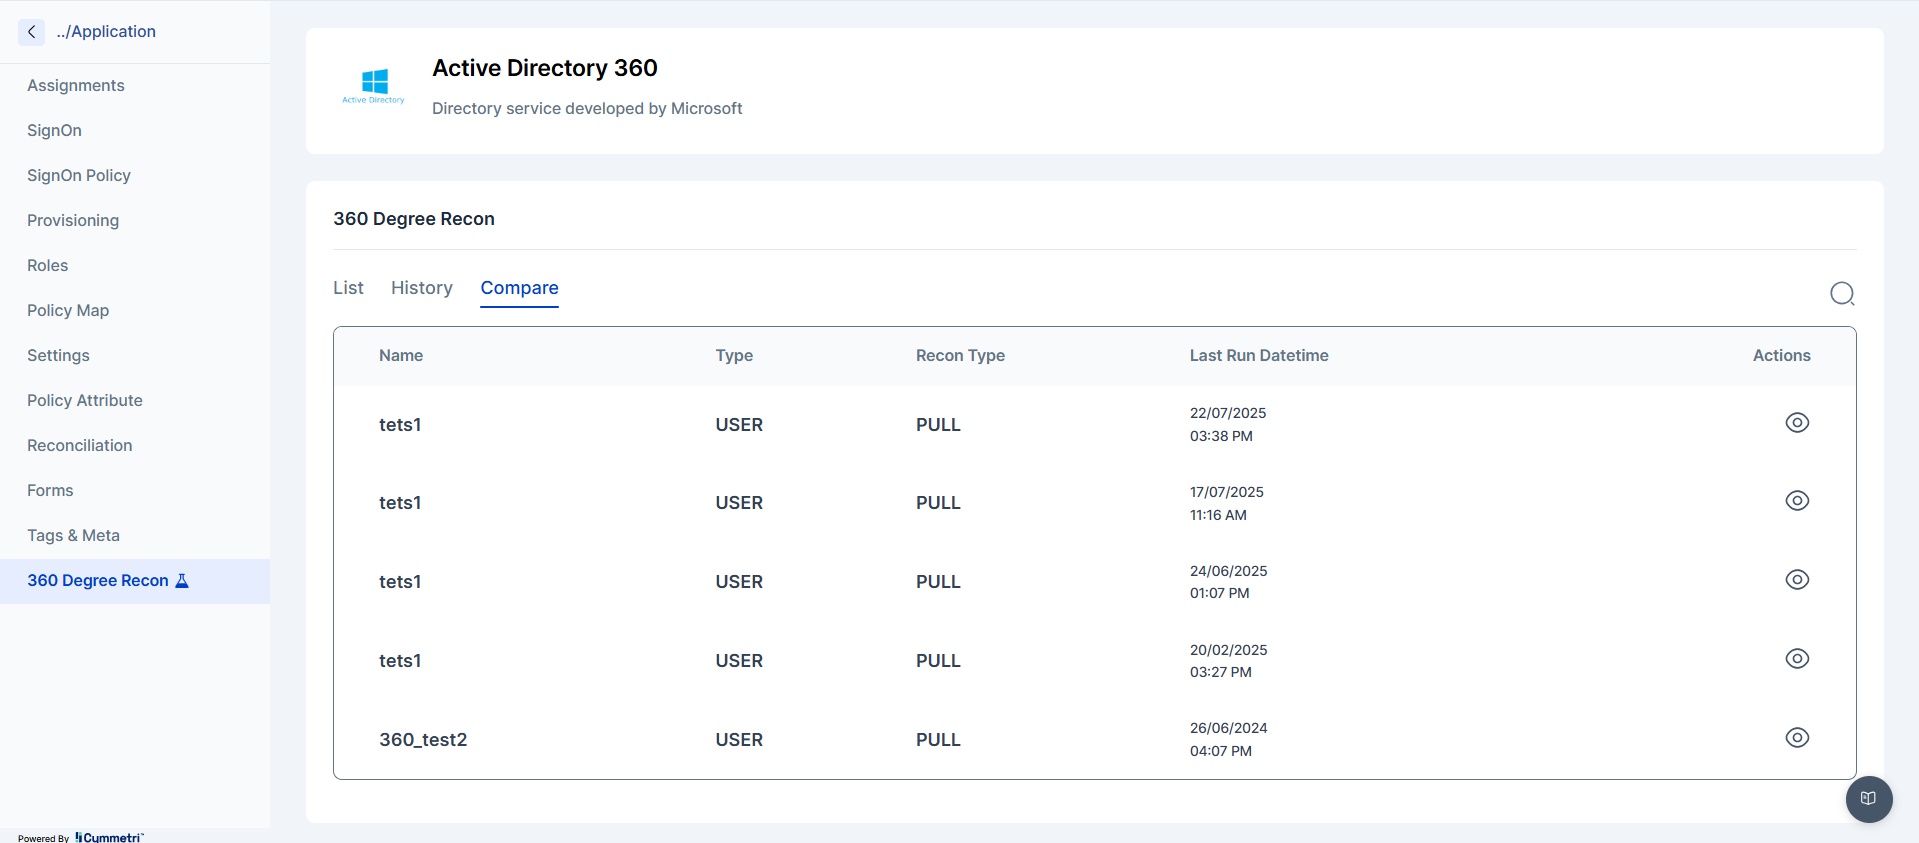
Task: Click PULL recon type in 17/07/2025 row
Action: (x=938, y=503)
